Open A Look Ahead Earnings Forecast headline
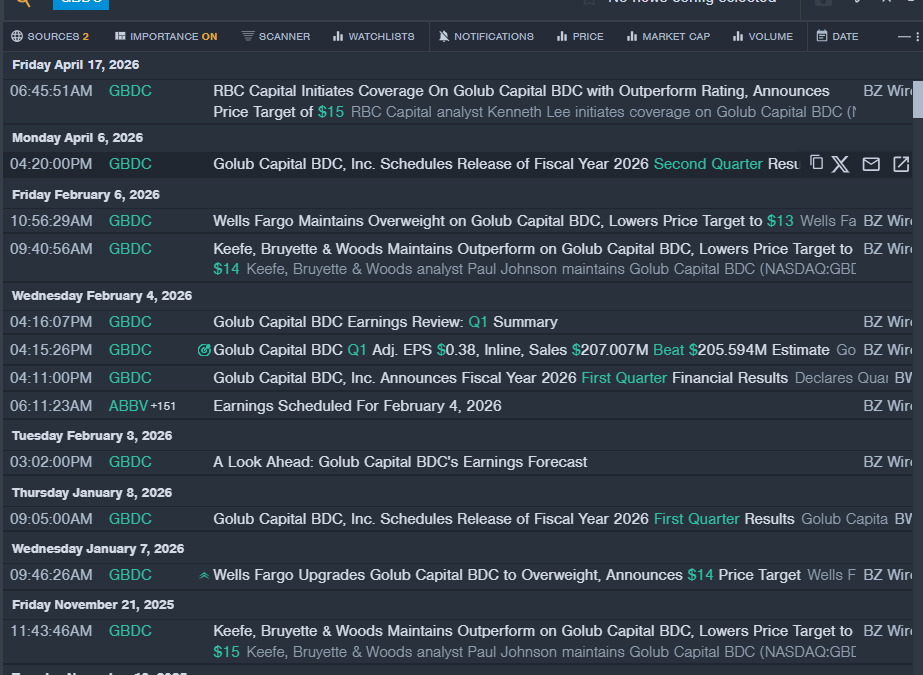The height and width of the screenshot is (675, 923). tap(400, 462)
